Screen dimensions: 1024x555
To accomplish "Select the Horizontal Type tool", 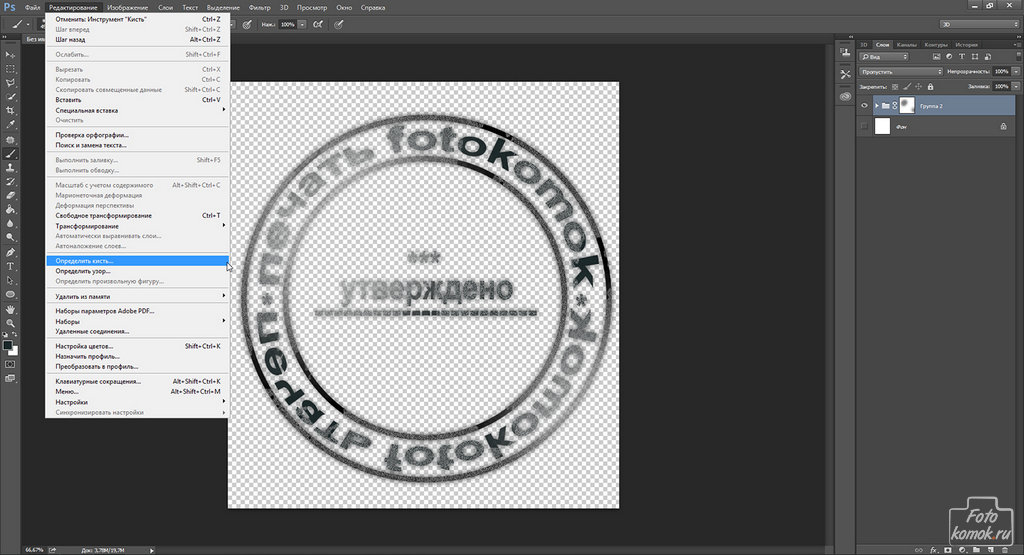I will pos(10,266).
